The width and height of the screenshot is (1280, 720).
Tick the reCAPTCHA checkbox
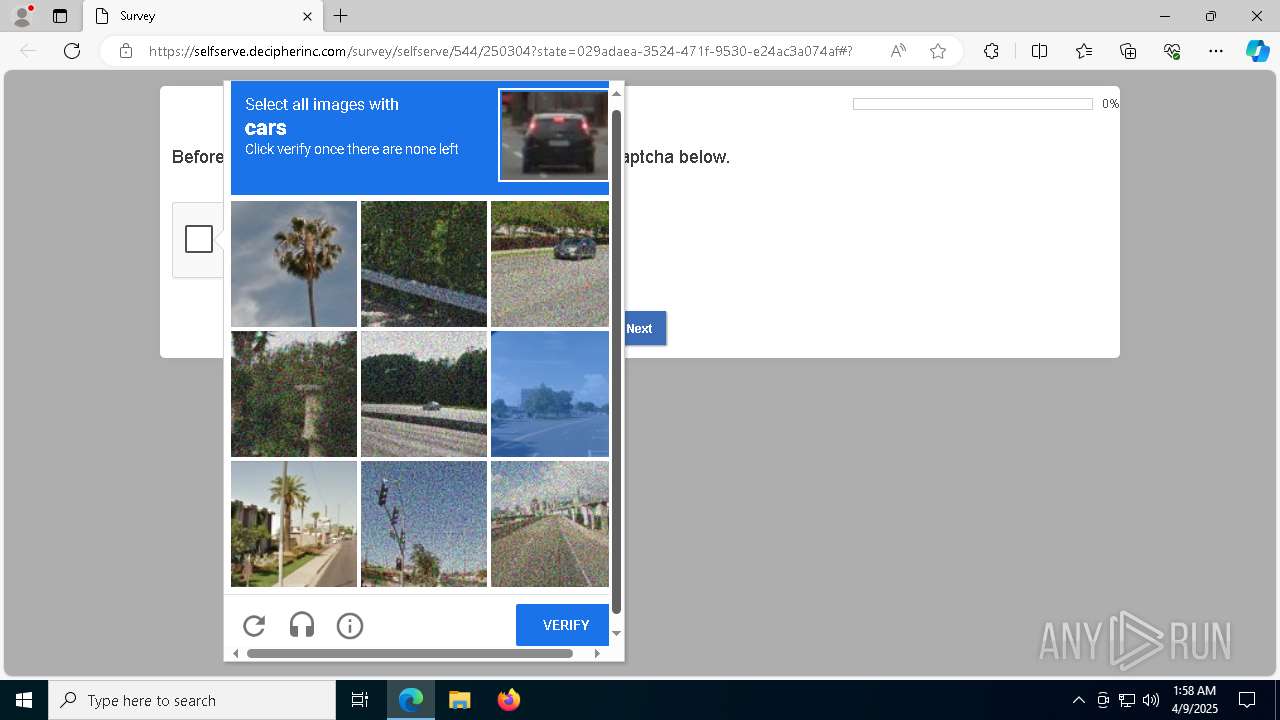point(199,239)
